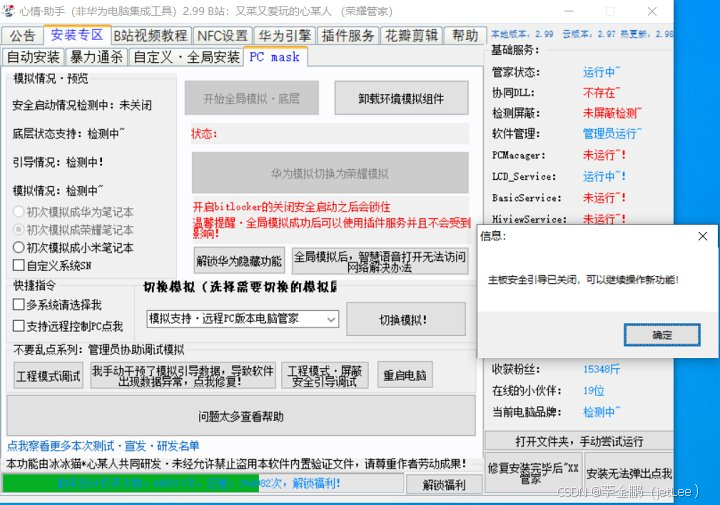Confirm the 信息 dialog with 确定
This screenshot has width=720, height=505.
click(x=662, y=335)
